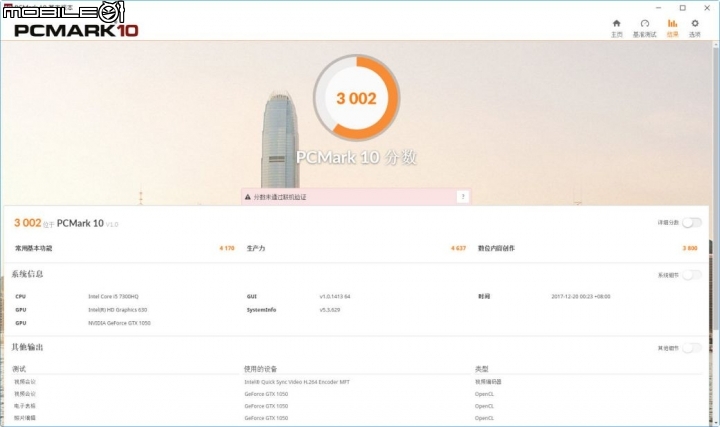The height and width of the screenshot is (427, 720).
Task: Click the question mark help button
Action: [462, 197]
